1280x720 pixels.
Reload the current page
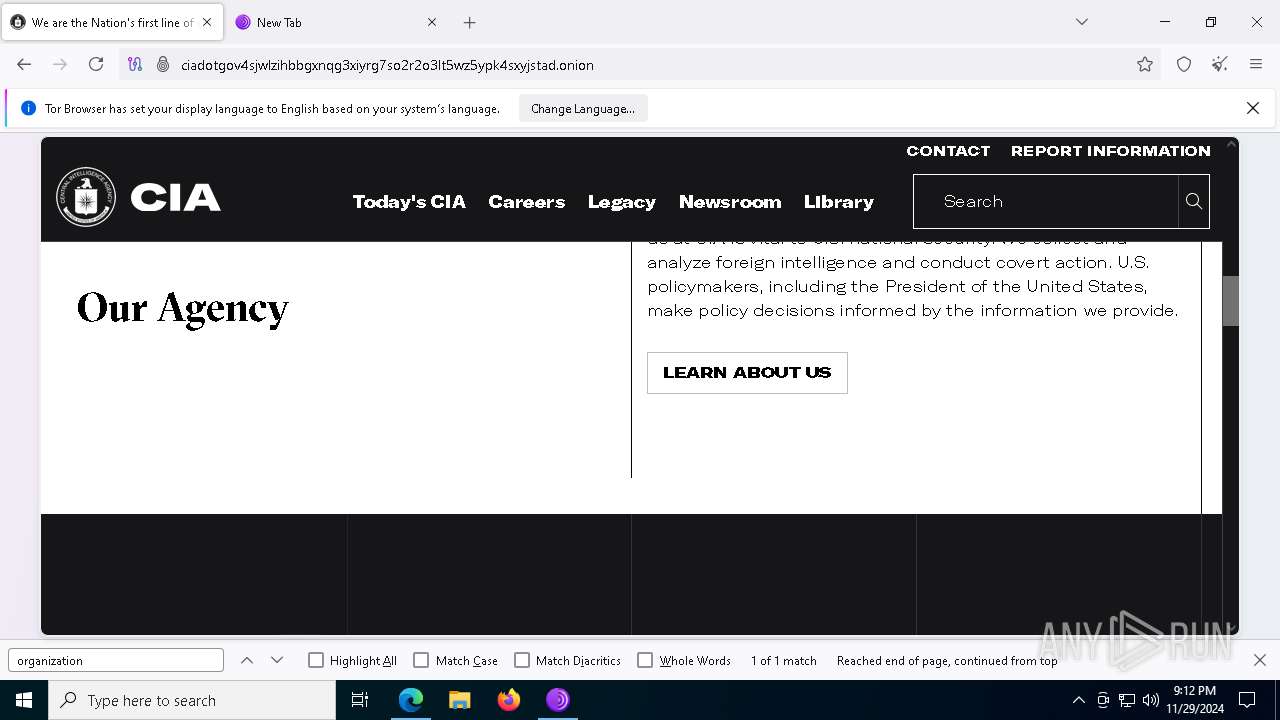click(96, 64)
